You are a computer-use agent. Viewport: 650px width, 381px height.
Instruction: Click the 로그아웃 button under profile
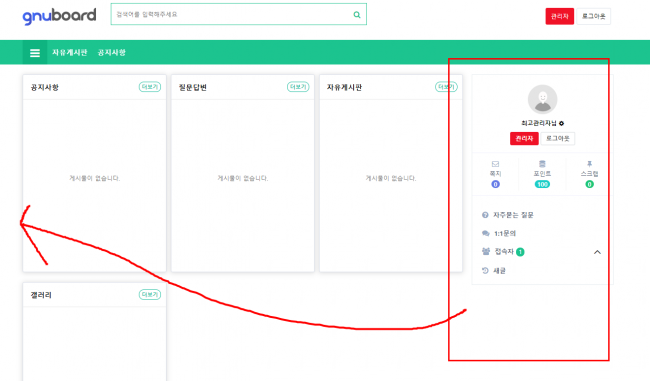pos(558,138)
